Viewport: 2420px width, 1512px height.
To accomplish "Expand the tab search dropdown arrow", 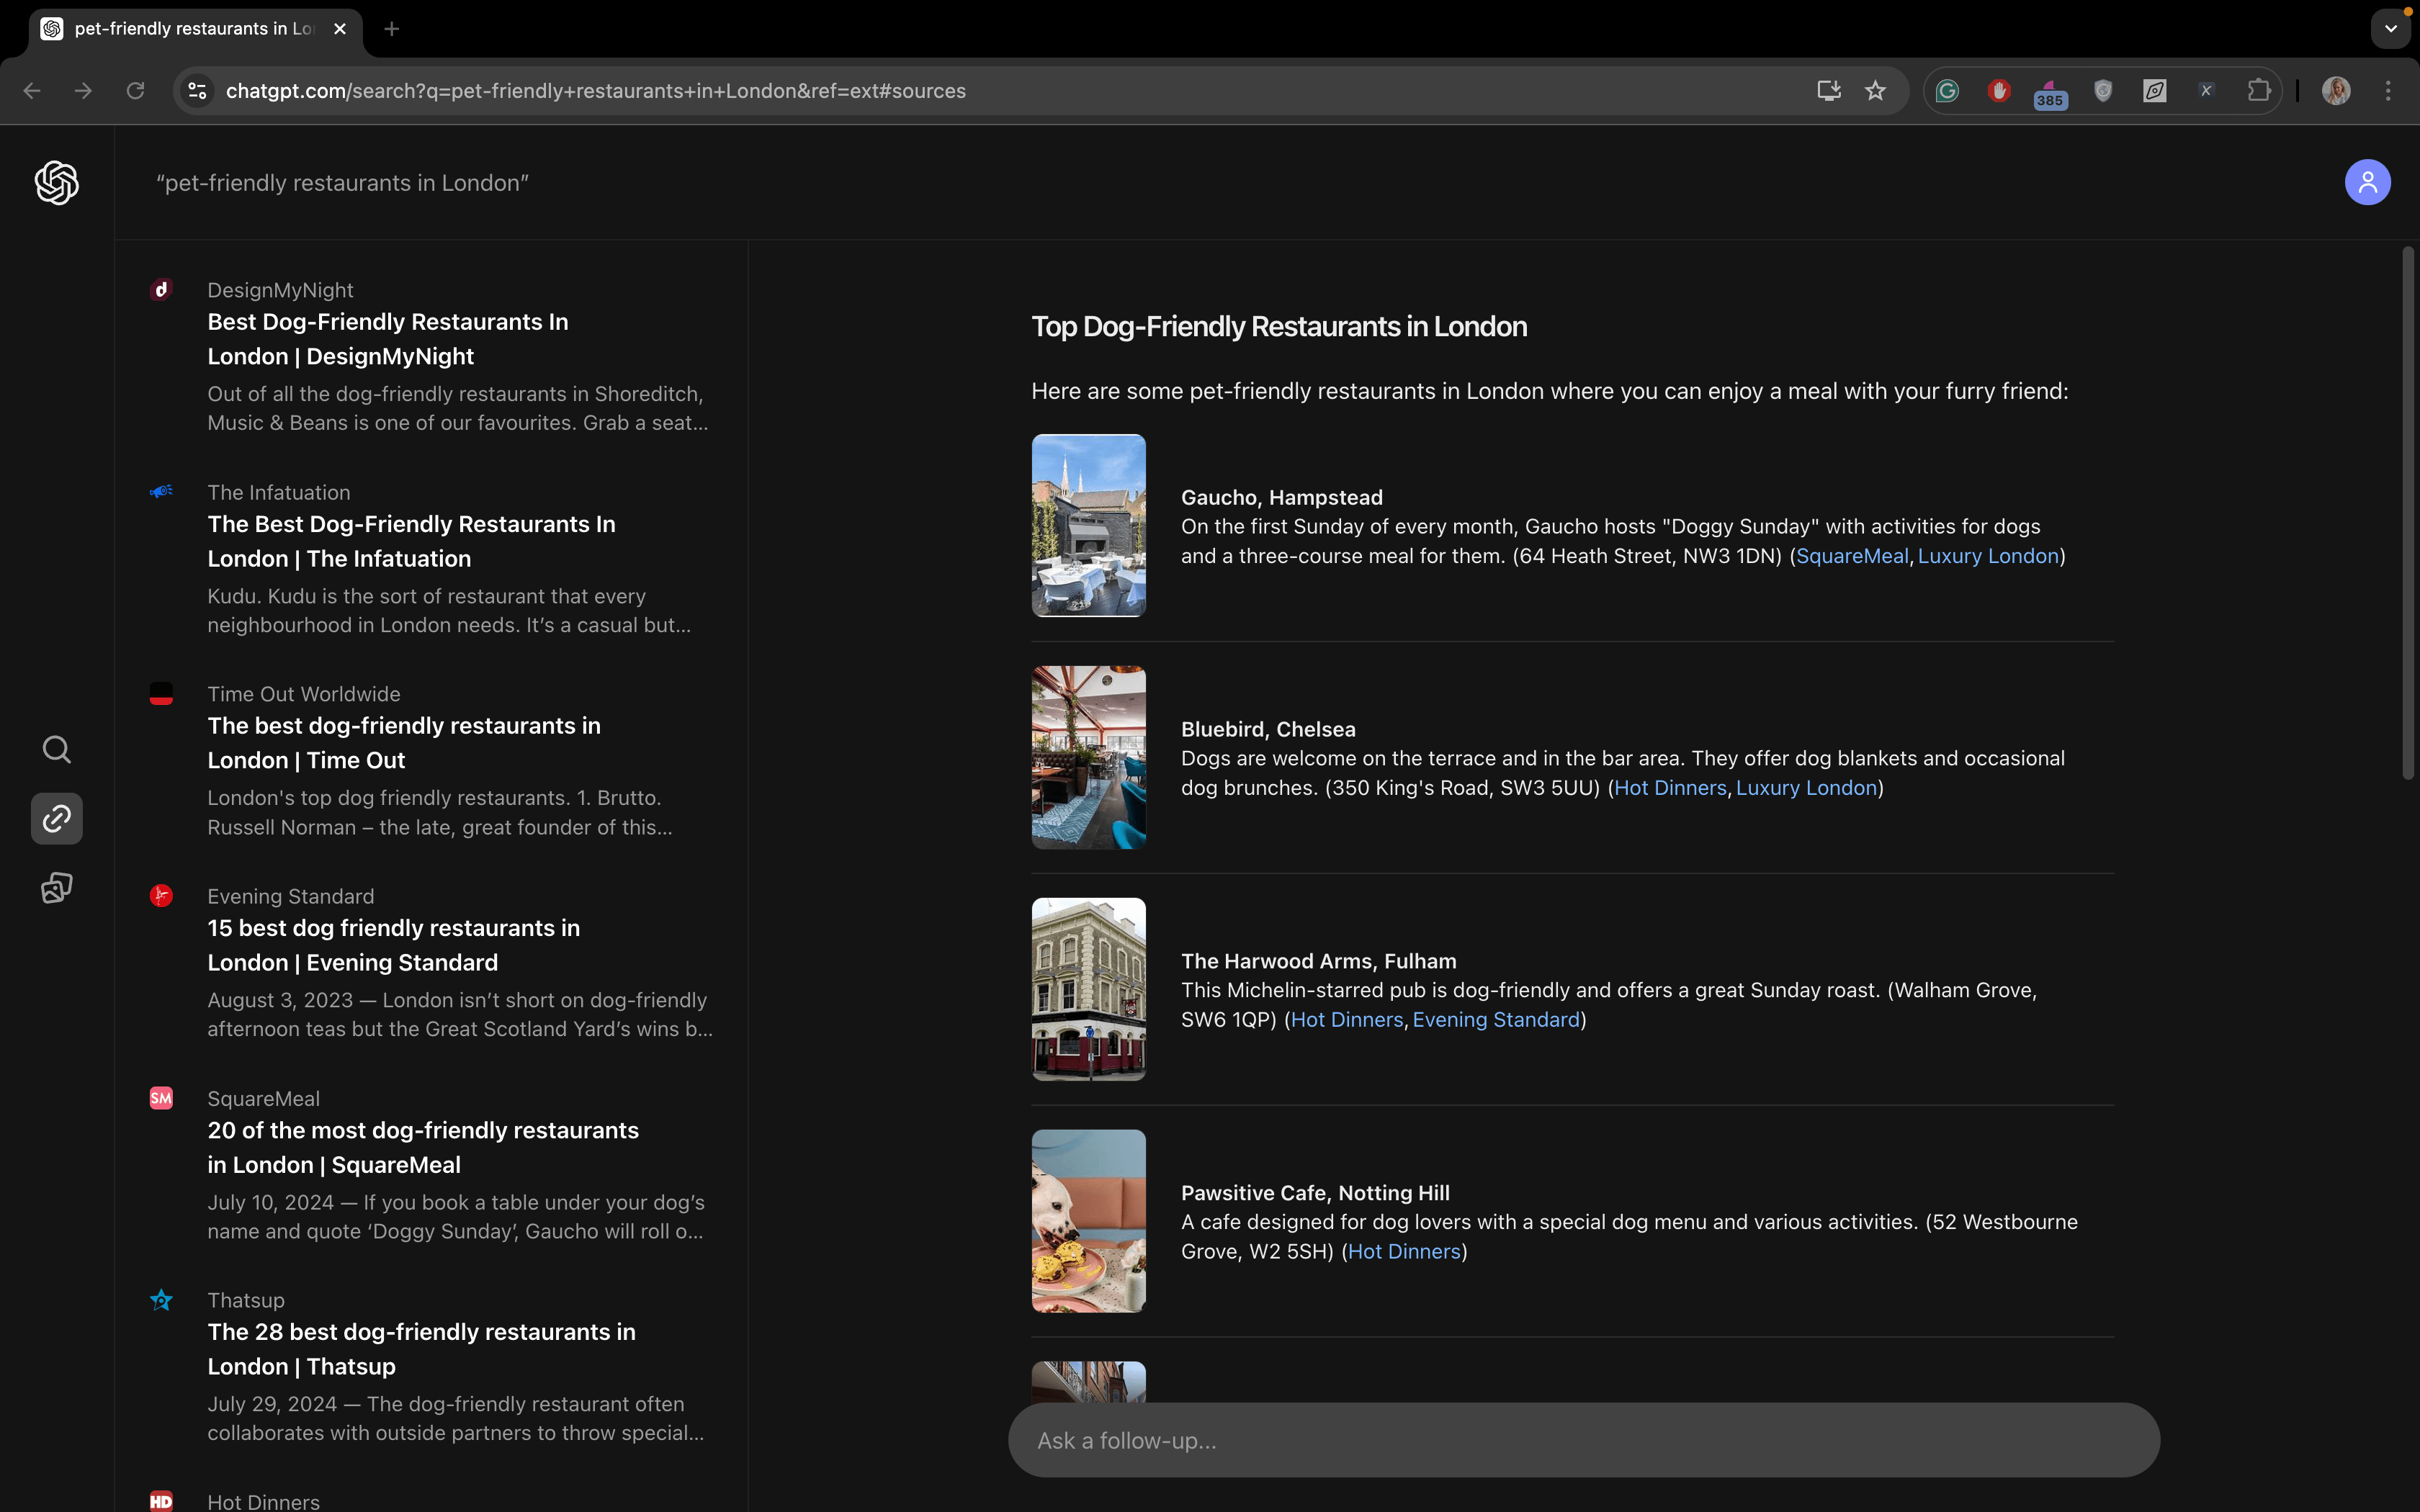I will click(x=2391, y=29).
